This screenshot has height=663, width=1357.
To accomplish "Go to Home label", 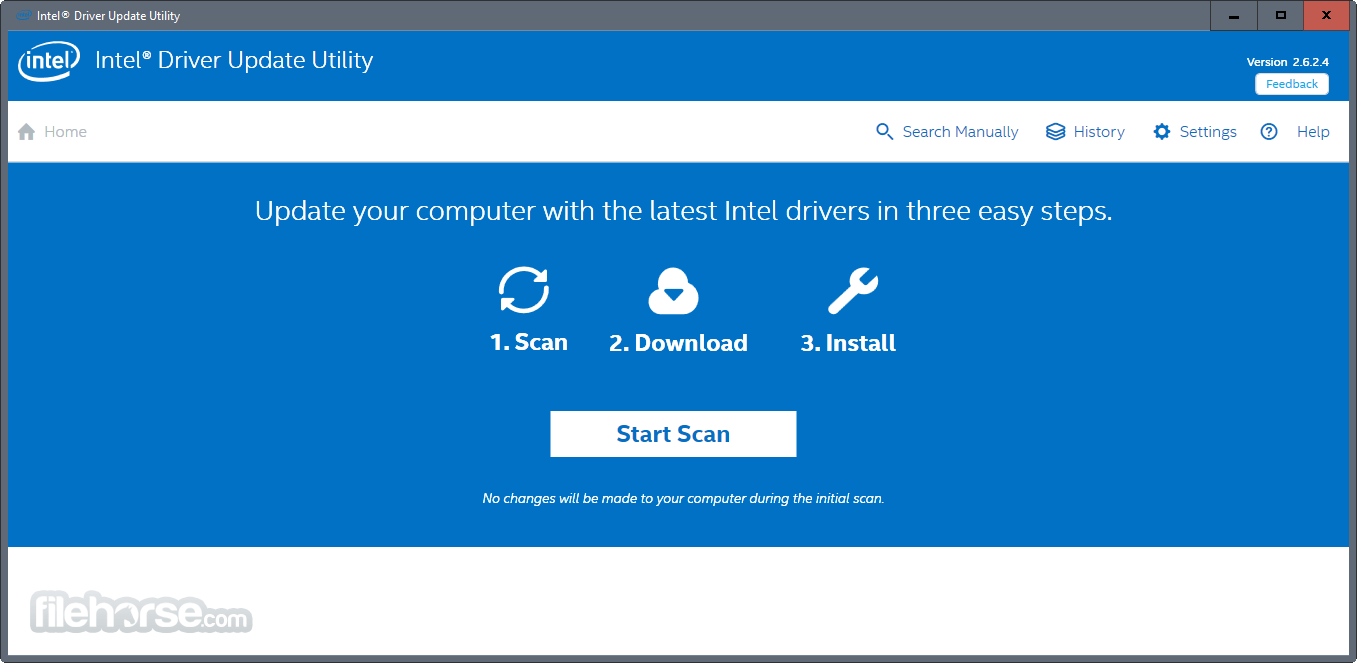I will [x=65, y=132].
